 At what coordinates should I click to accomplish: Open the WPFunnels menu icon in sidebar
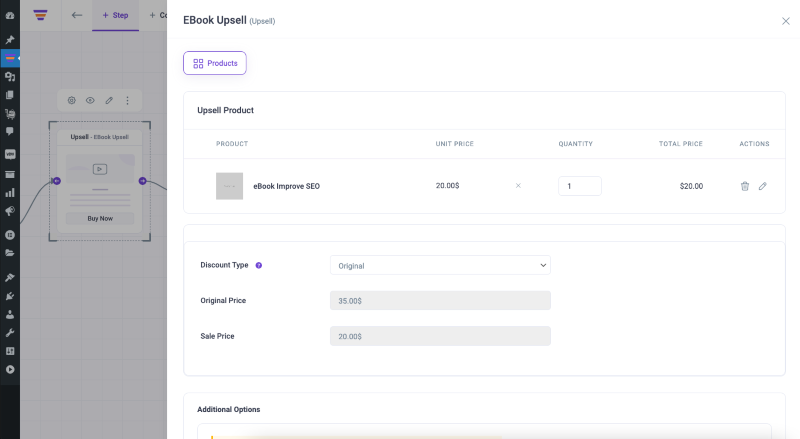click(10, 58)
